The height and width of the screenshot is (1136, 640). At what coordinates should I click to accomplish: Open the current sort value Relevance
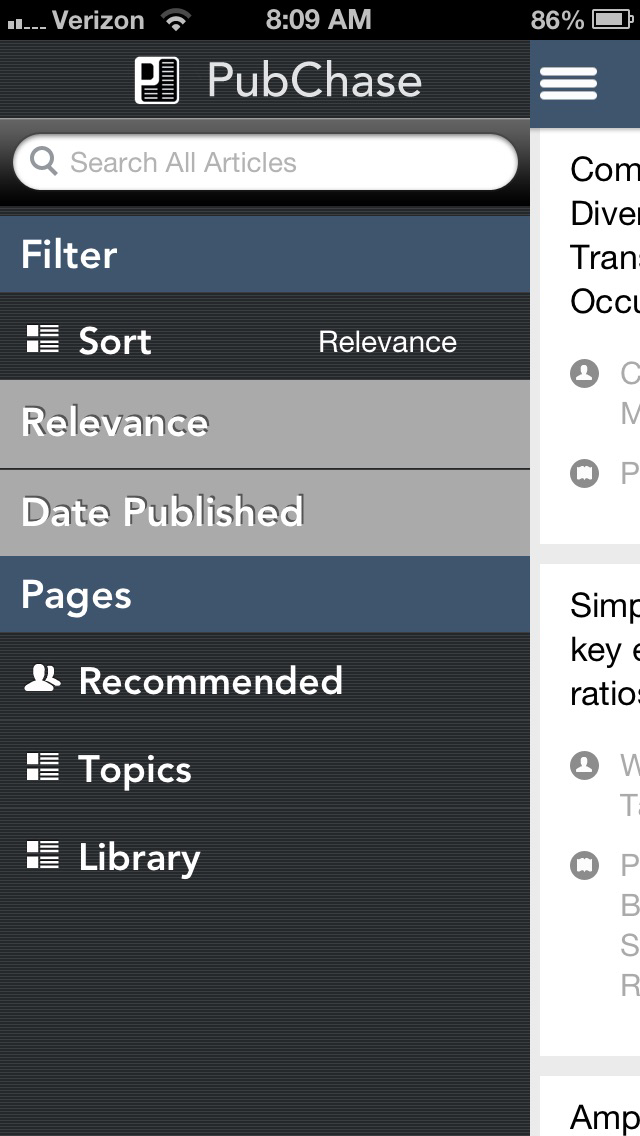pyautogui.click(x=388, y=342)
